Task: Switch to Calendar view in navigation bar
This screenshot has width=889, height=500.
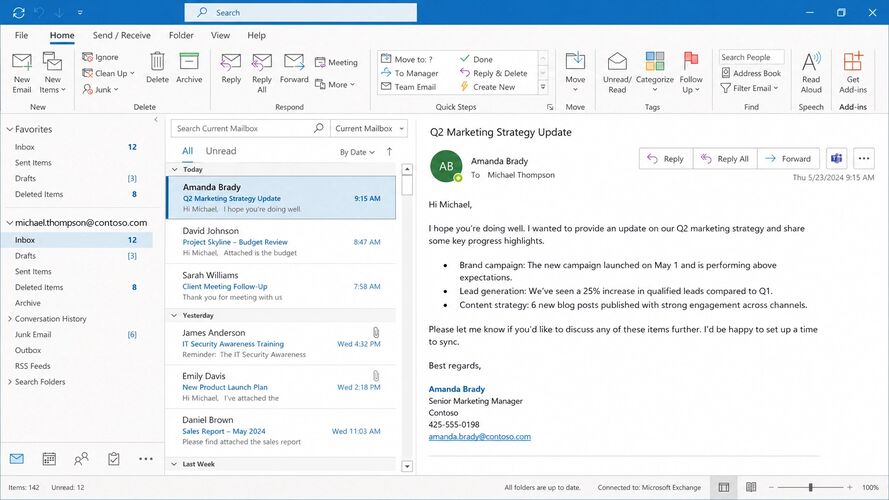Action: click(x=49, y=459)
